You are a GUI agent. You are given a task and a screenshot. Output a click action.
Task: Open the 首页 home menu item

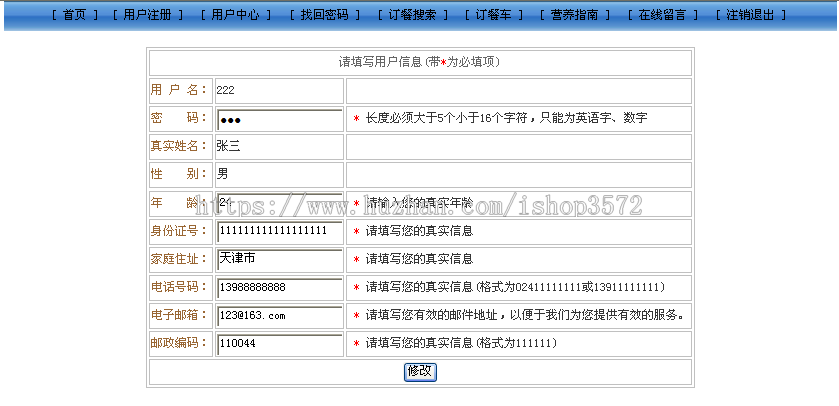pos(74,15)
